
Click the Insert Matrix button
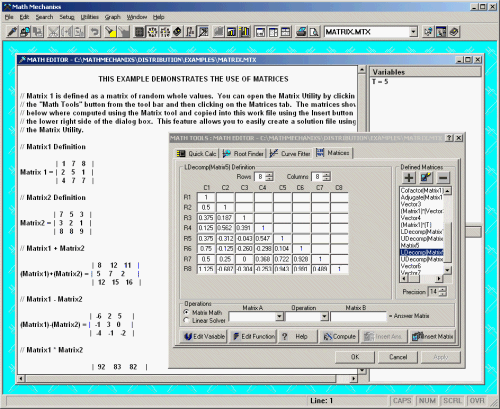[x=432, y=336]
